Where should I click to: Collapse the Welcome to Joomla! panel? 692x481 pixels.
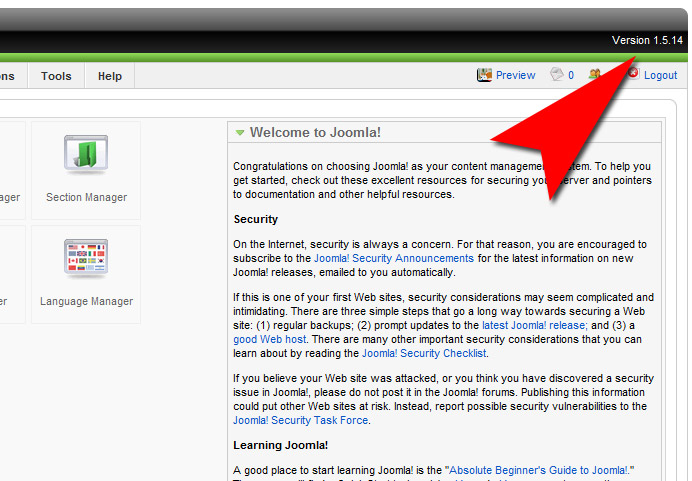[240, 132]
